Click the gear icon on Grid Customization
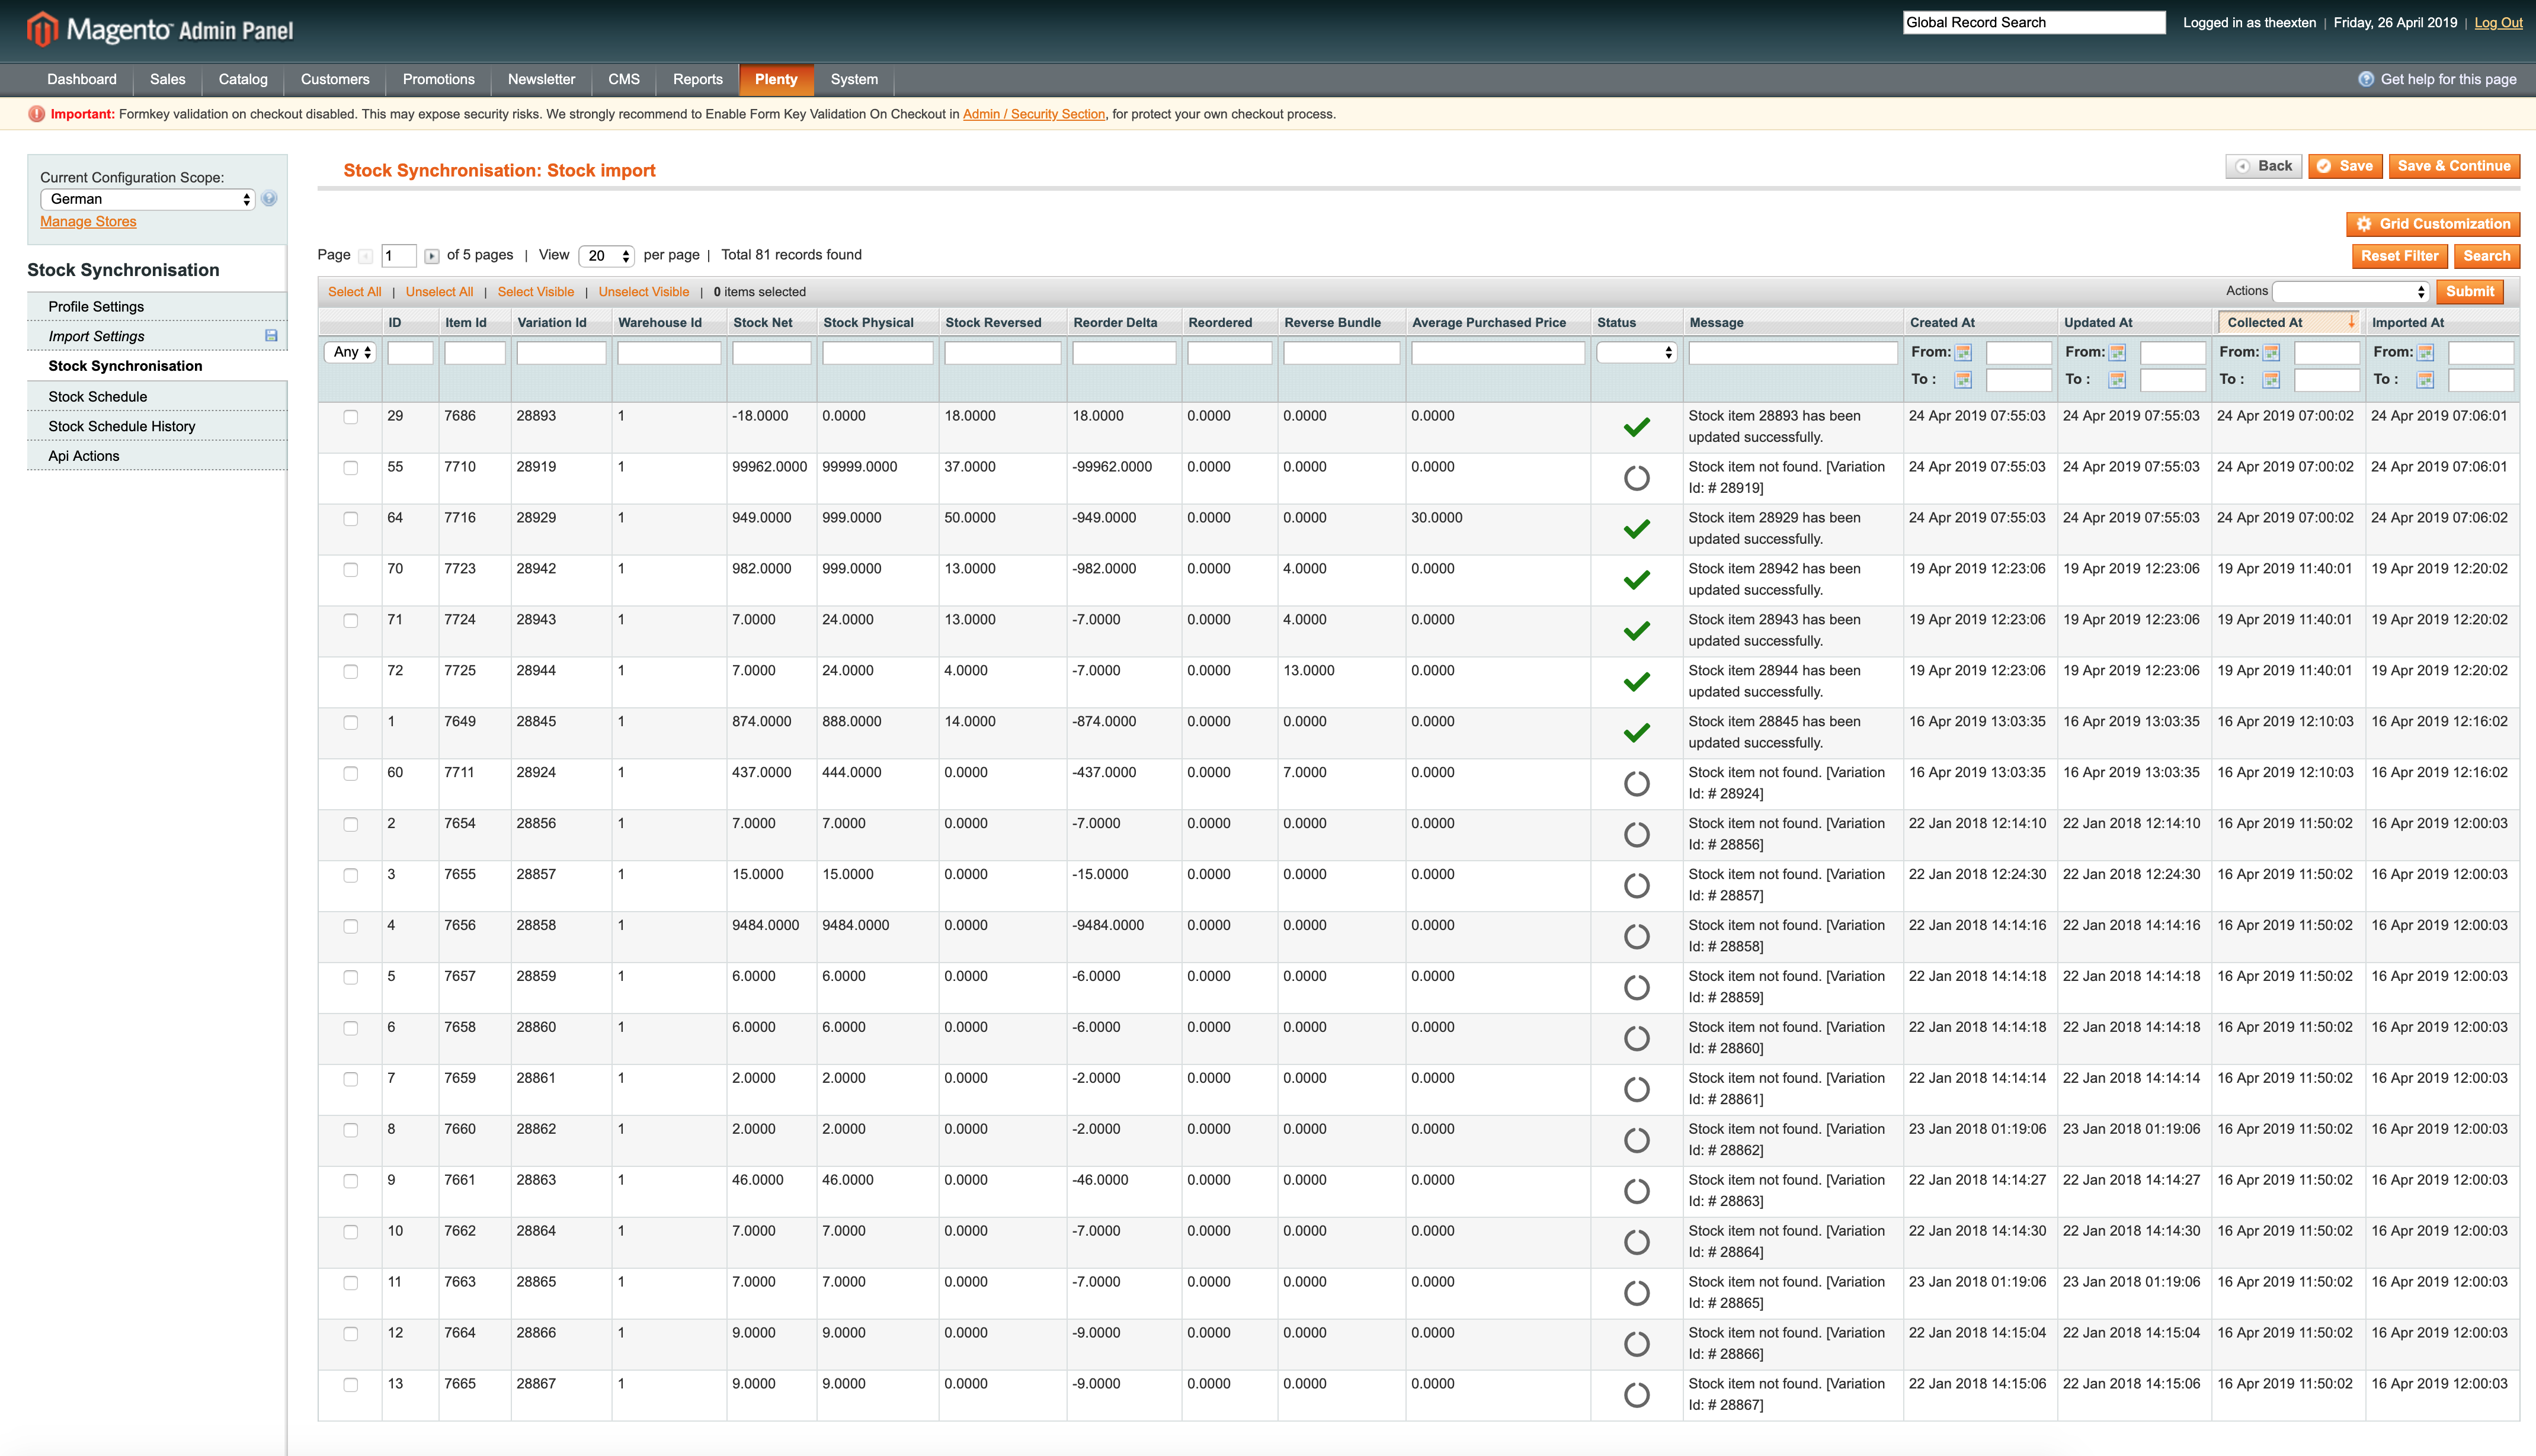 pos(2364,224)
